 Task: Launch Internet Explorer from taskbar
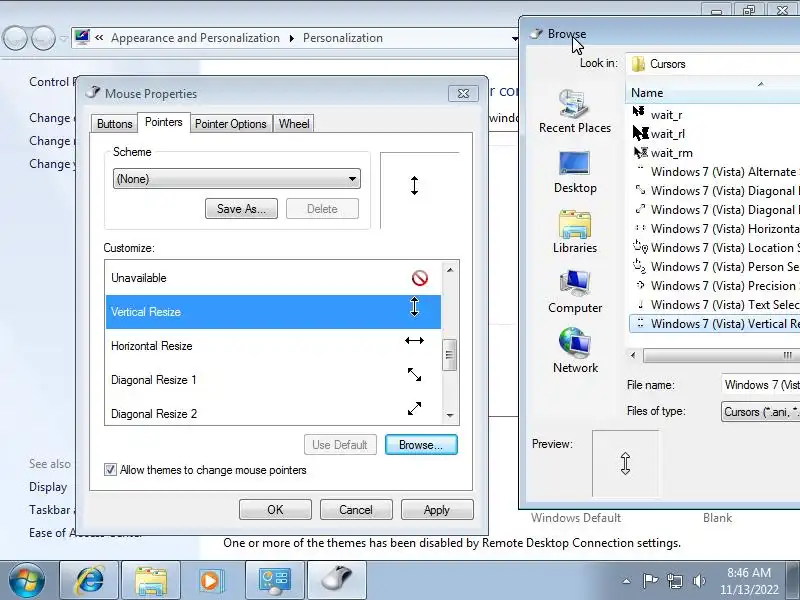coord(89,581)
